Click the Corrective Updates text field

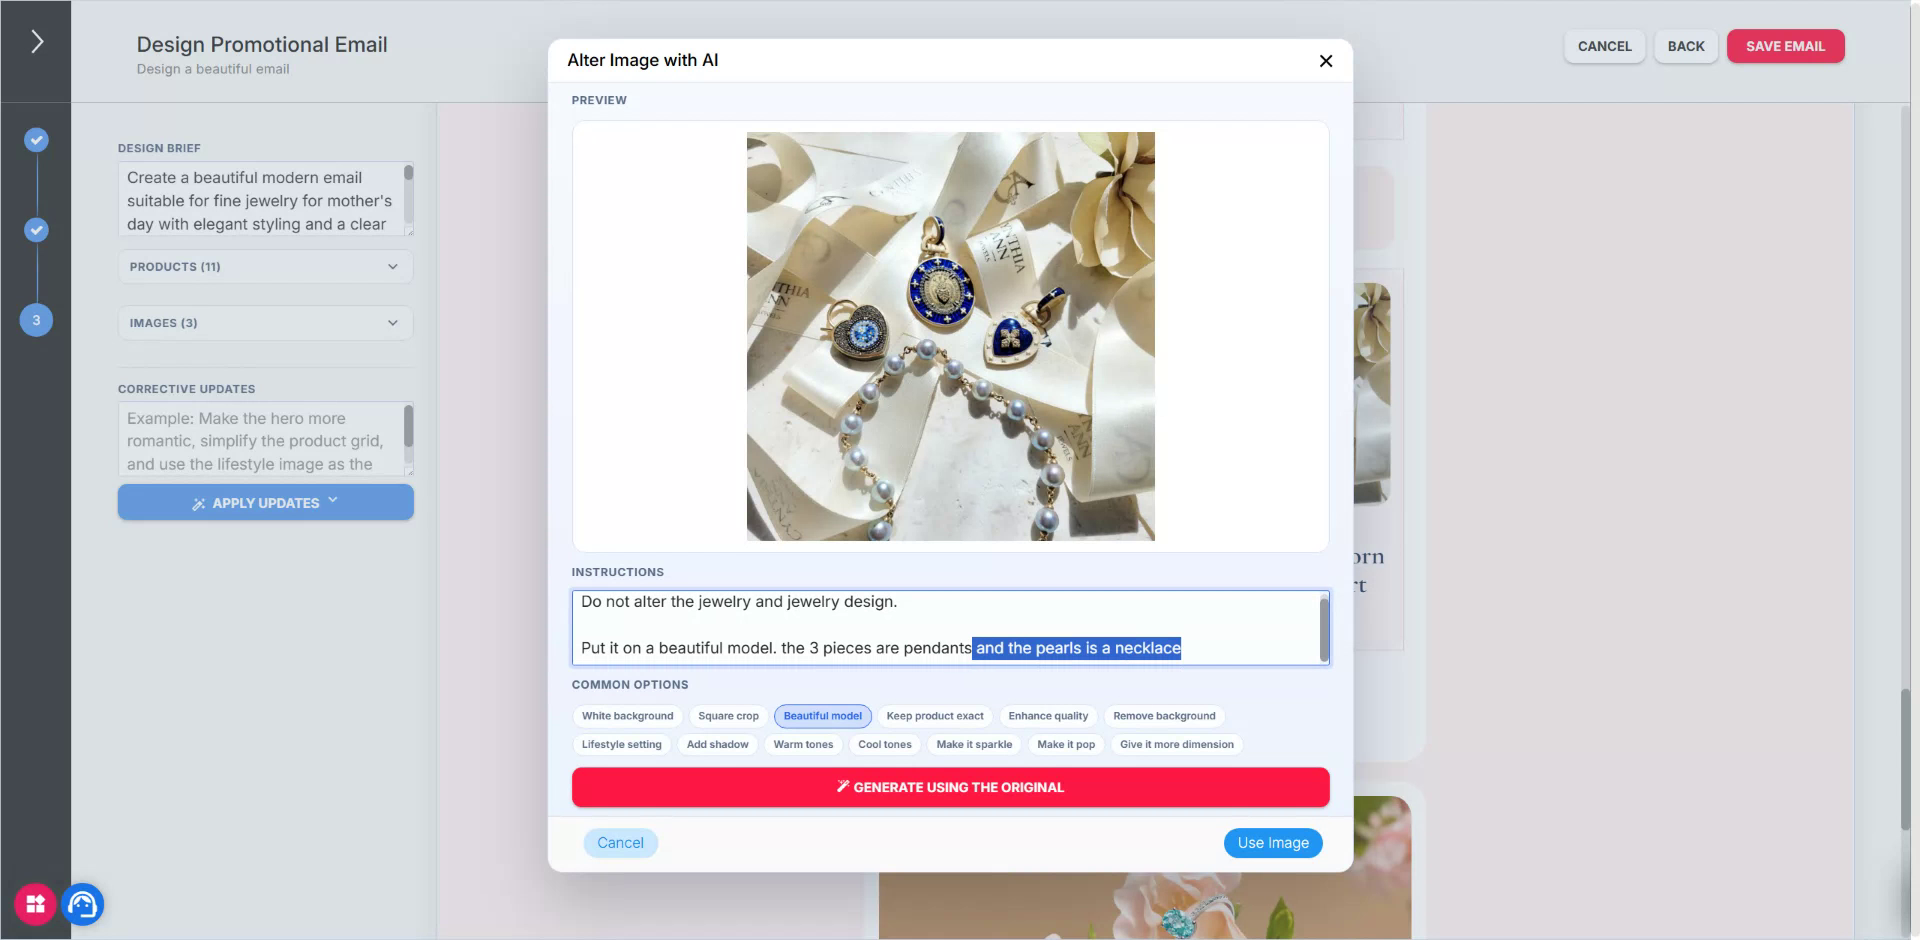coord(260,440)
